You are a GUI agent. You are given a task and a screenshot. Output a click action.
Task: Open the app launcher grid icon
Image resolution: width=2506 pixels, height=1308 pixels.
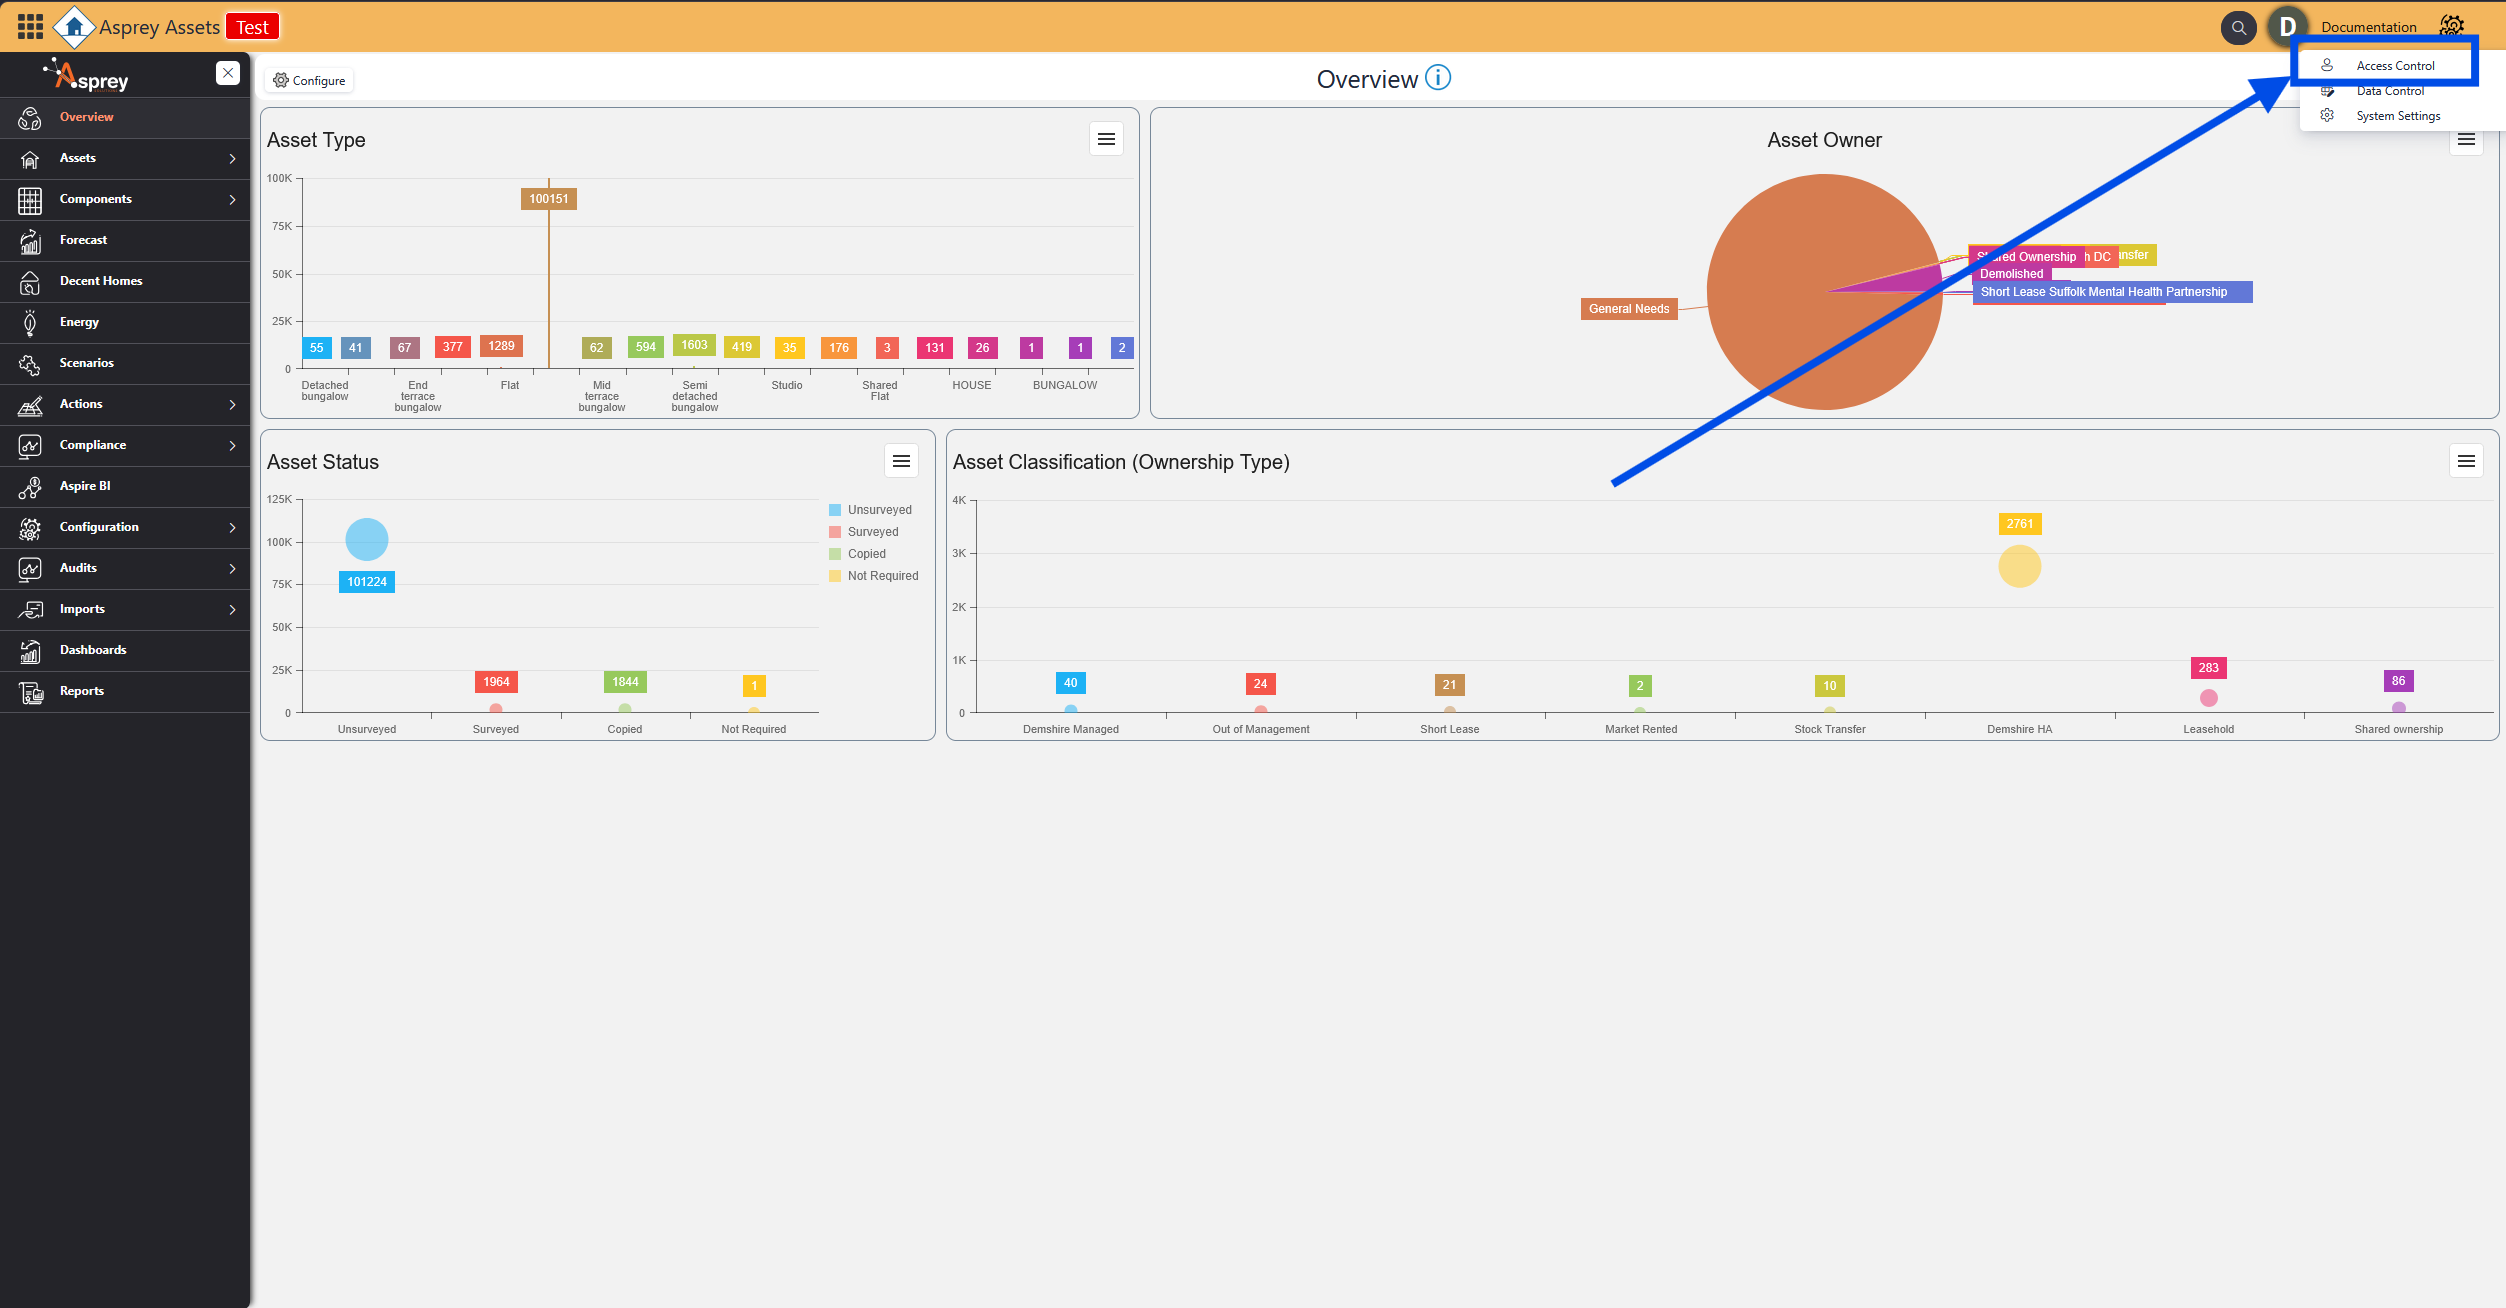(30, 26)
